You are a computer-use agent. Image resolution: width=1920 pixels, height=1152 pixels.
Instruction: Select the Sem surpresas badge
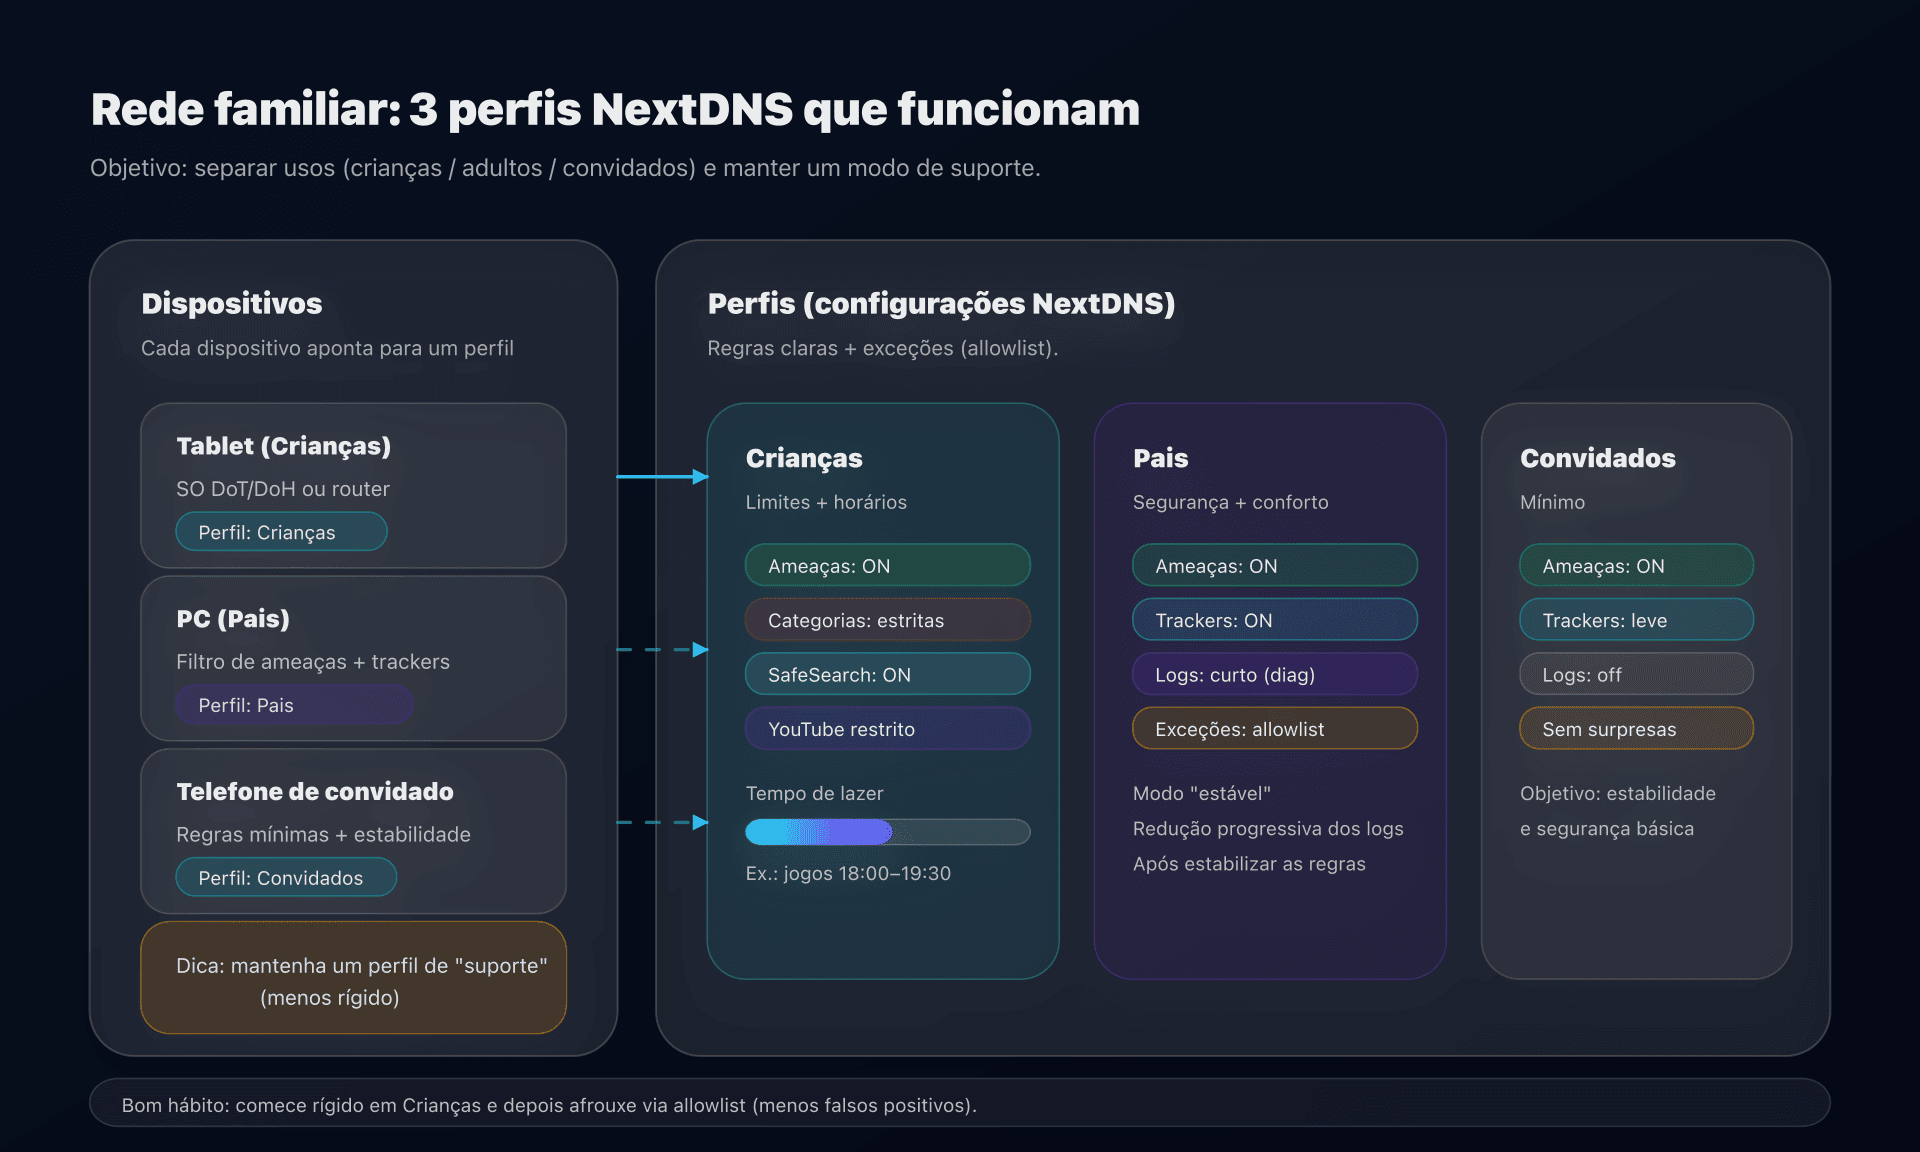click(1635, 729)
